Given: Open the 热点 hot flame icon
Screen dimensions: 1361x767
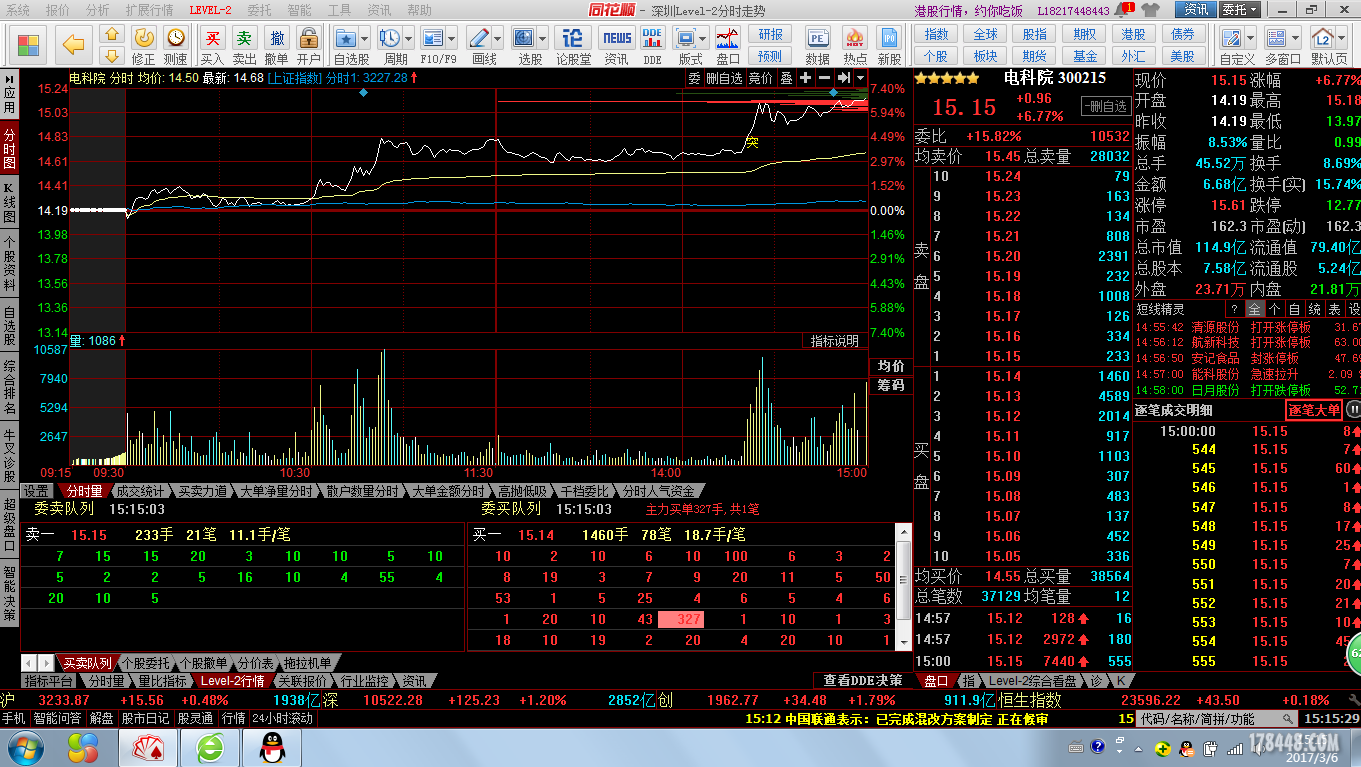Looking at the screenshot, I should pyautogui.click(x=854, y=45).
